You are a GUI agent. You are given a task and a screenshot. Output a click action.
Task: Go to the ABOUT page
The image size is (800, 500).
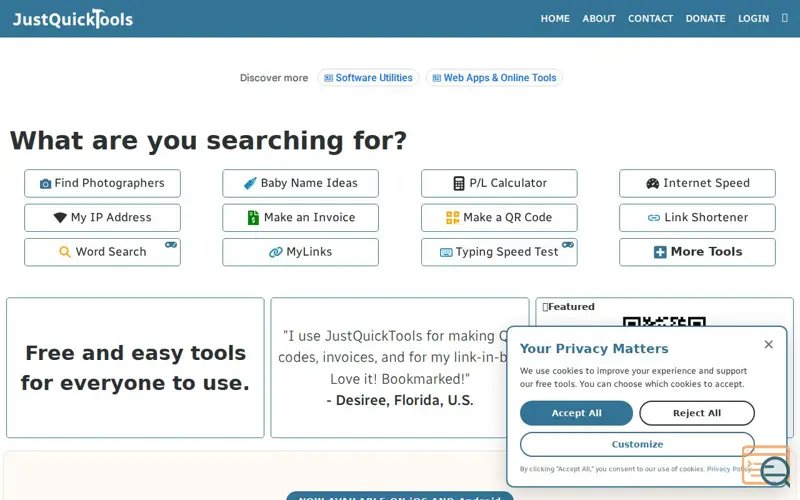pos(599,18)
